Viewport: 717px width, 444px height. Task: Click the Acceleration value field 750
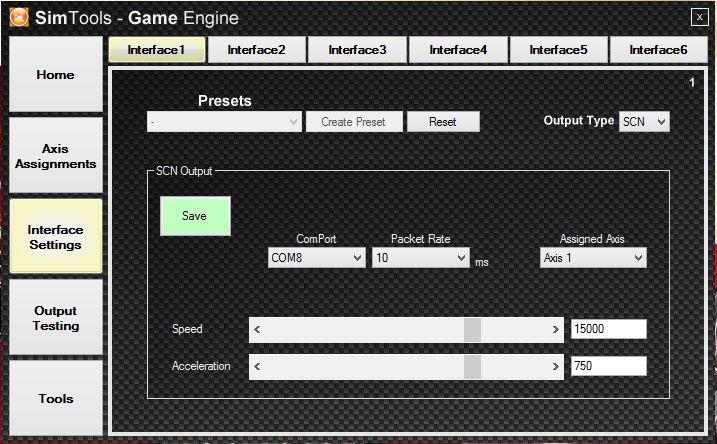tap(609, 366)
